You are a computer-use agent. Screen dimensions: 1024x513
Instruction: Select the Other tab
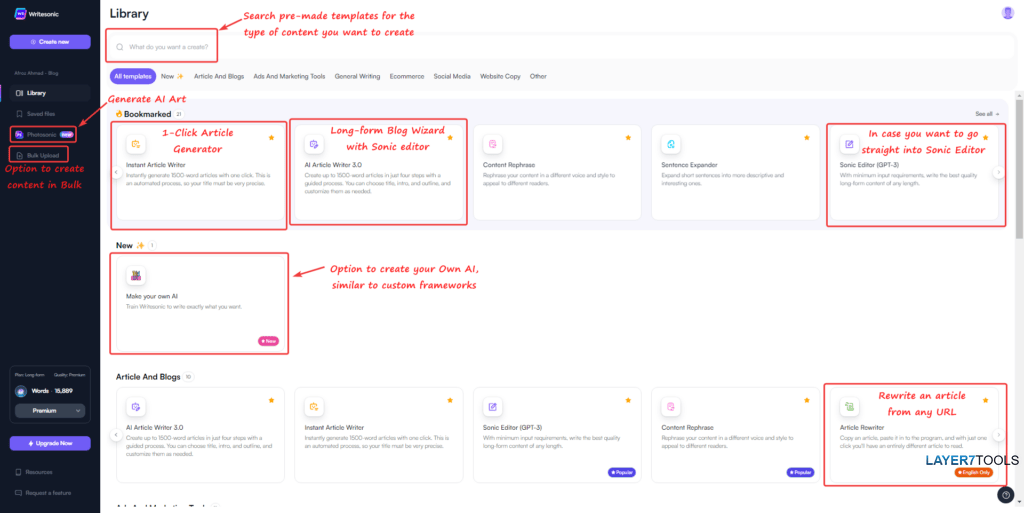(x=538, y=76)
